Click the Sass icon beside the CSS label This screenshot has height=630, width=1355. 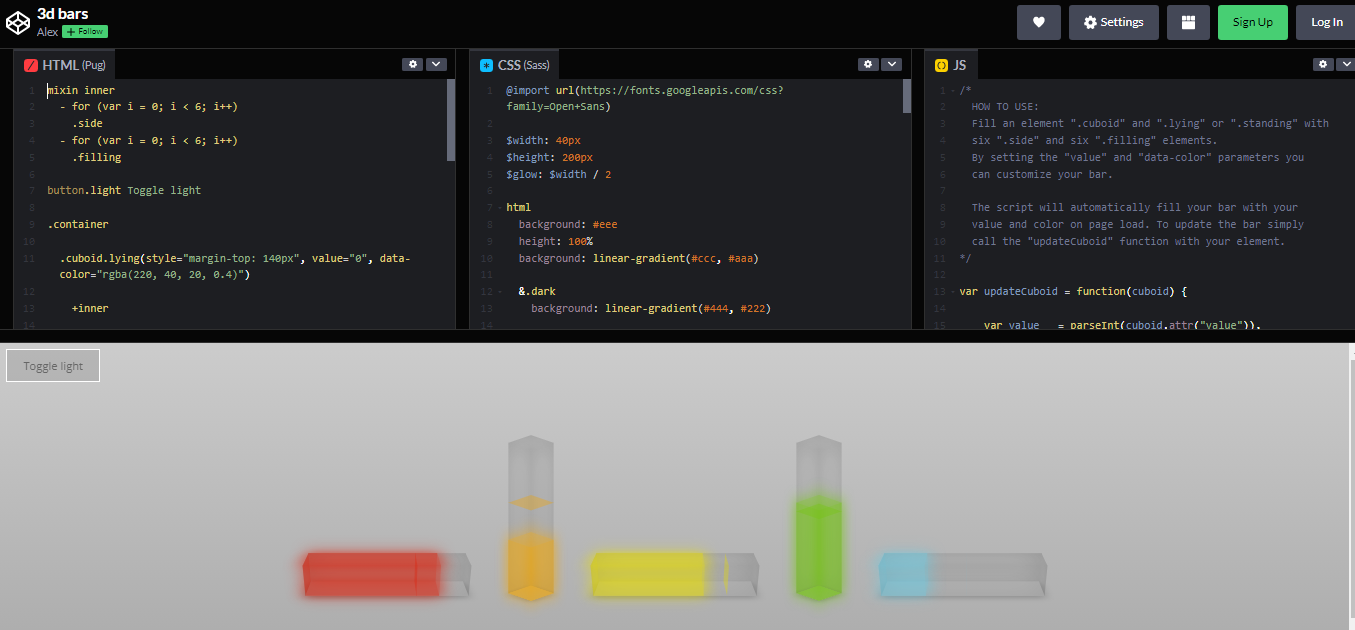[485, 63]
